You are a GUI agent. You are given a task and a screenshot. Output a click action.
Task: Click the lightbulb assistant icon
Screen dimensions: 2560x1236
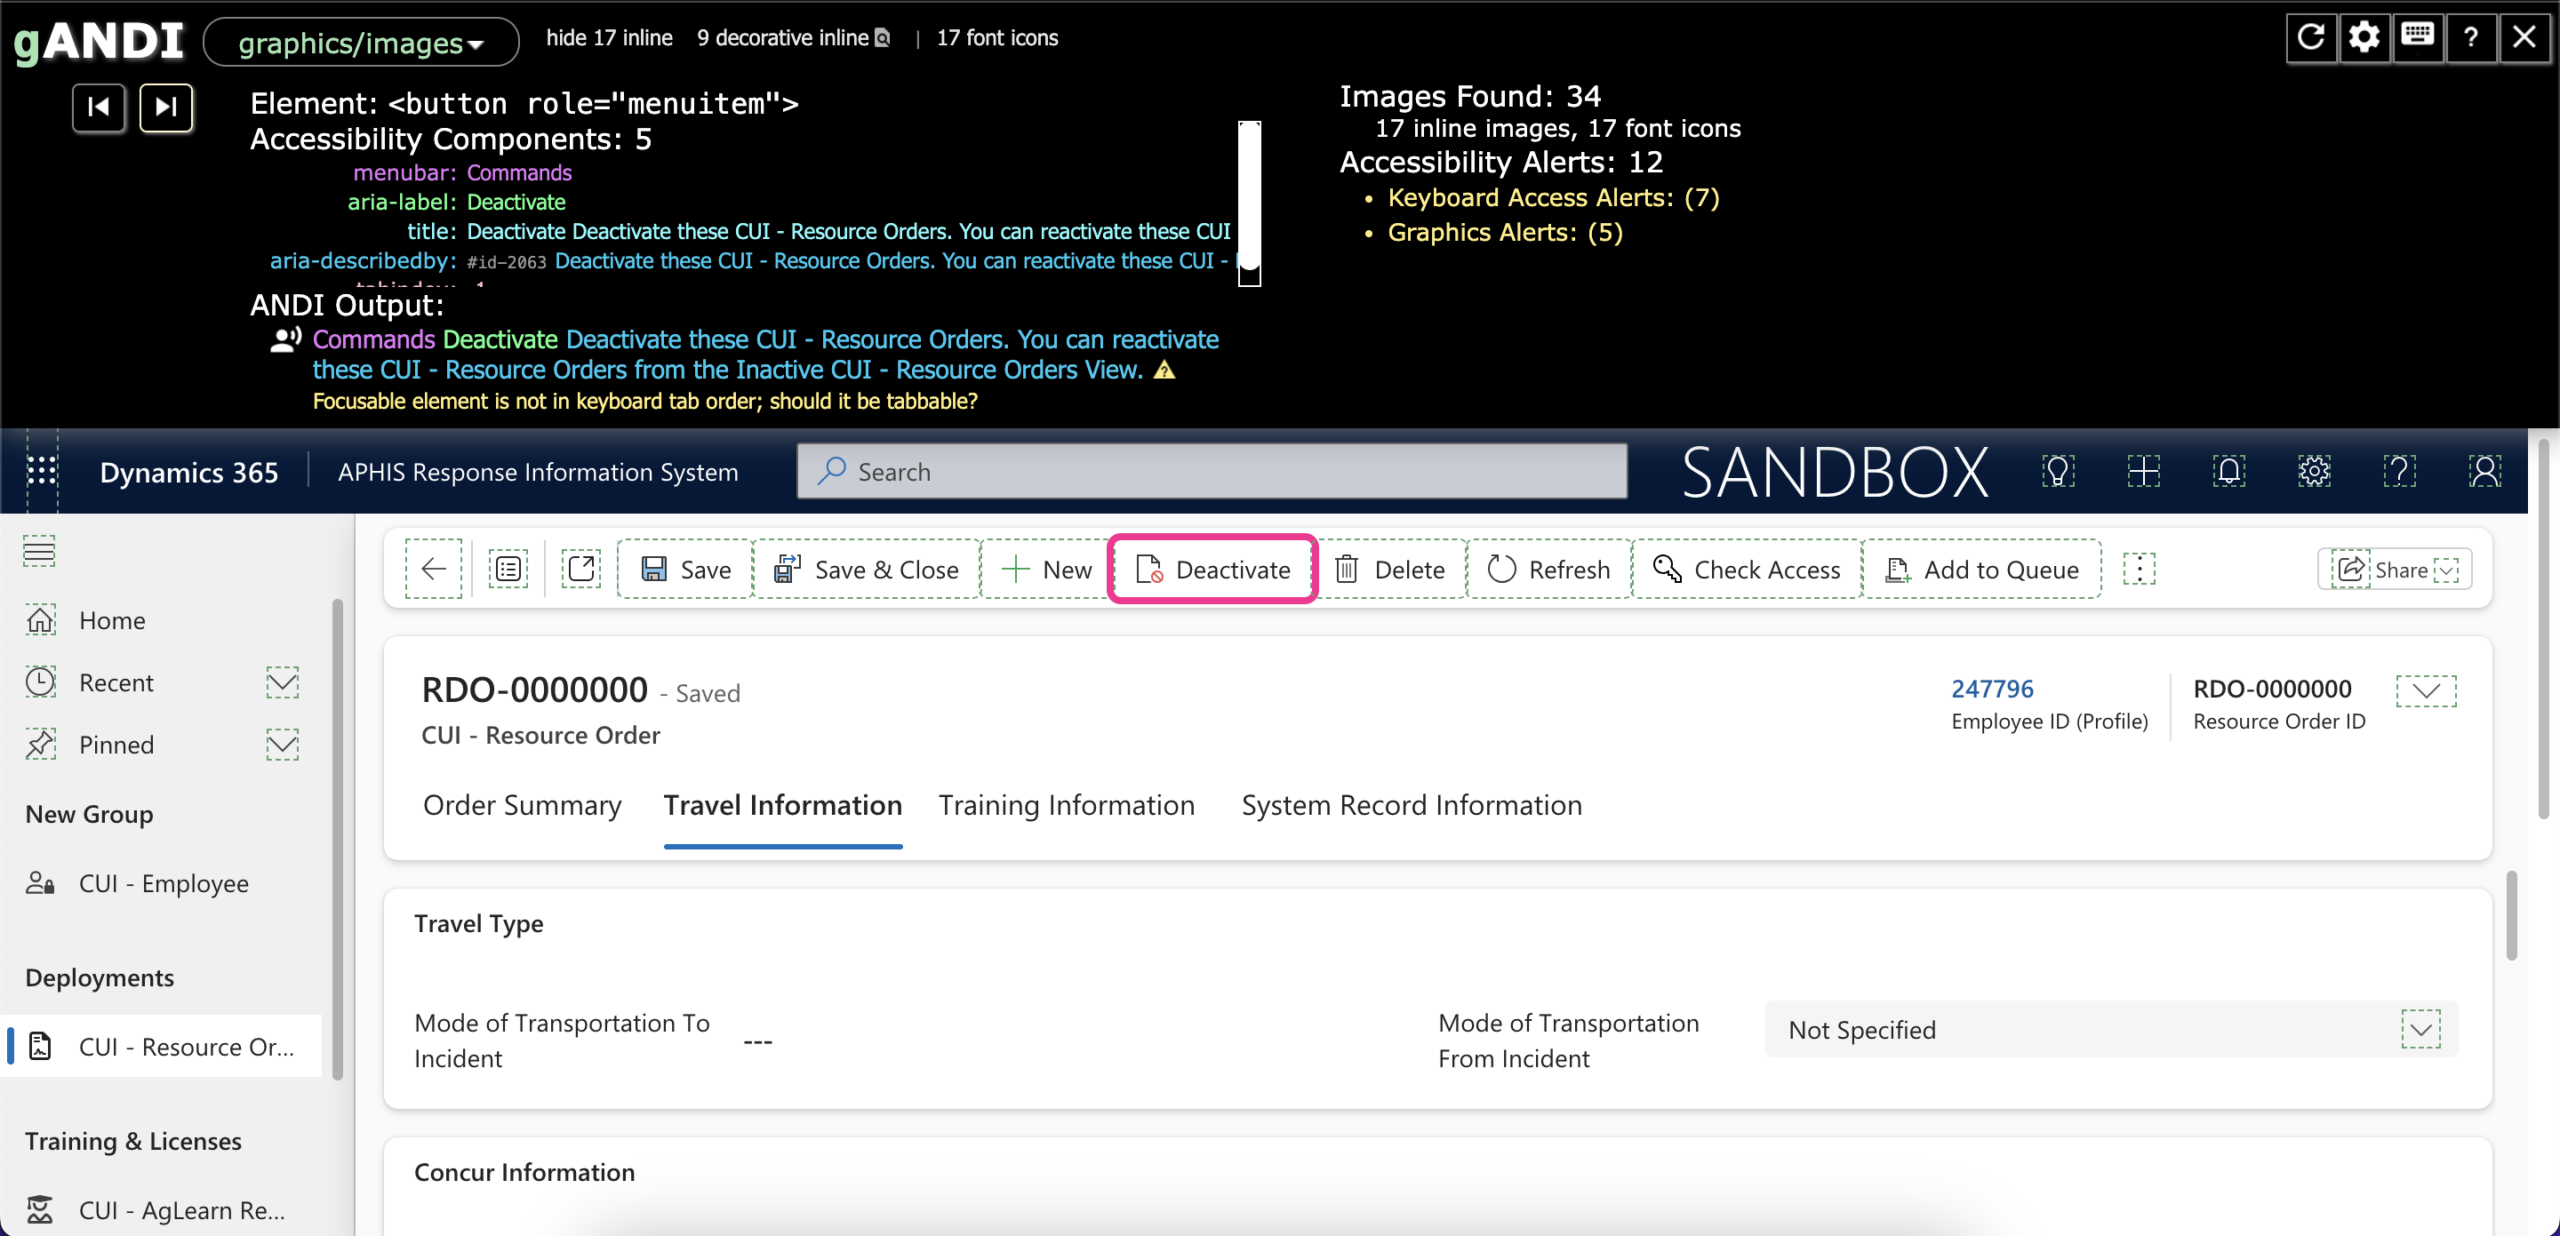2058,471
